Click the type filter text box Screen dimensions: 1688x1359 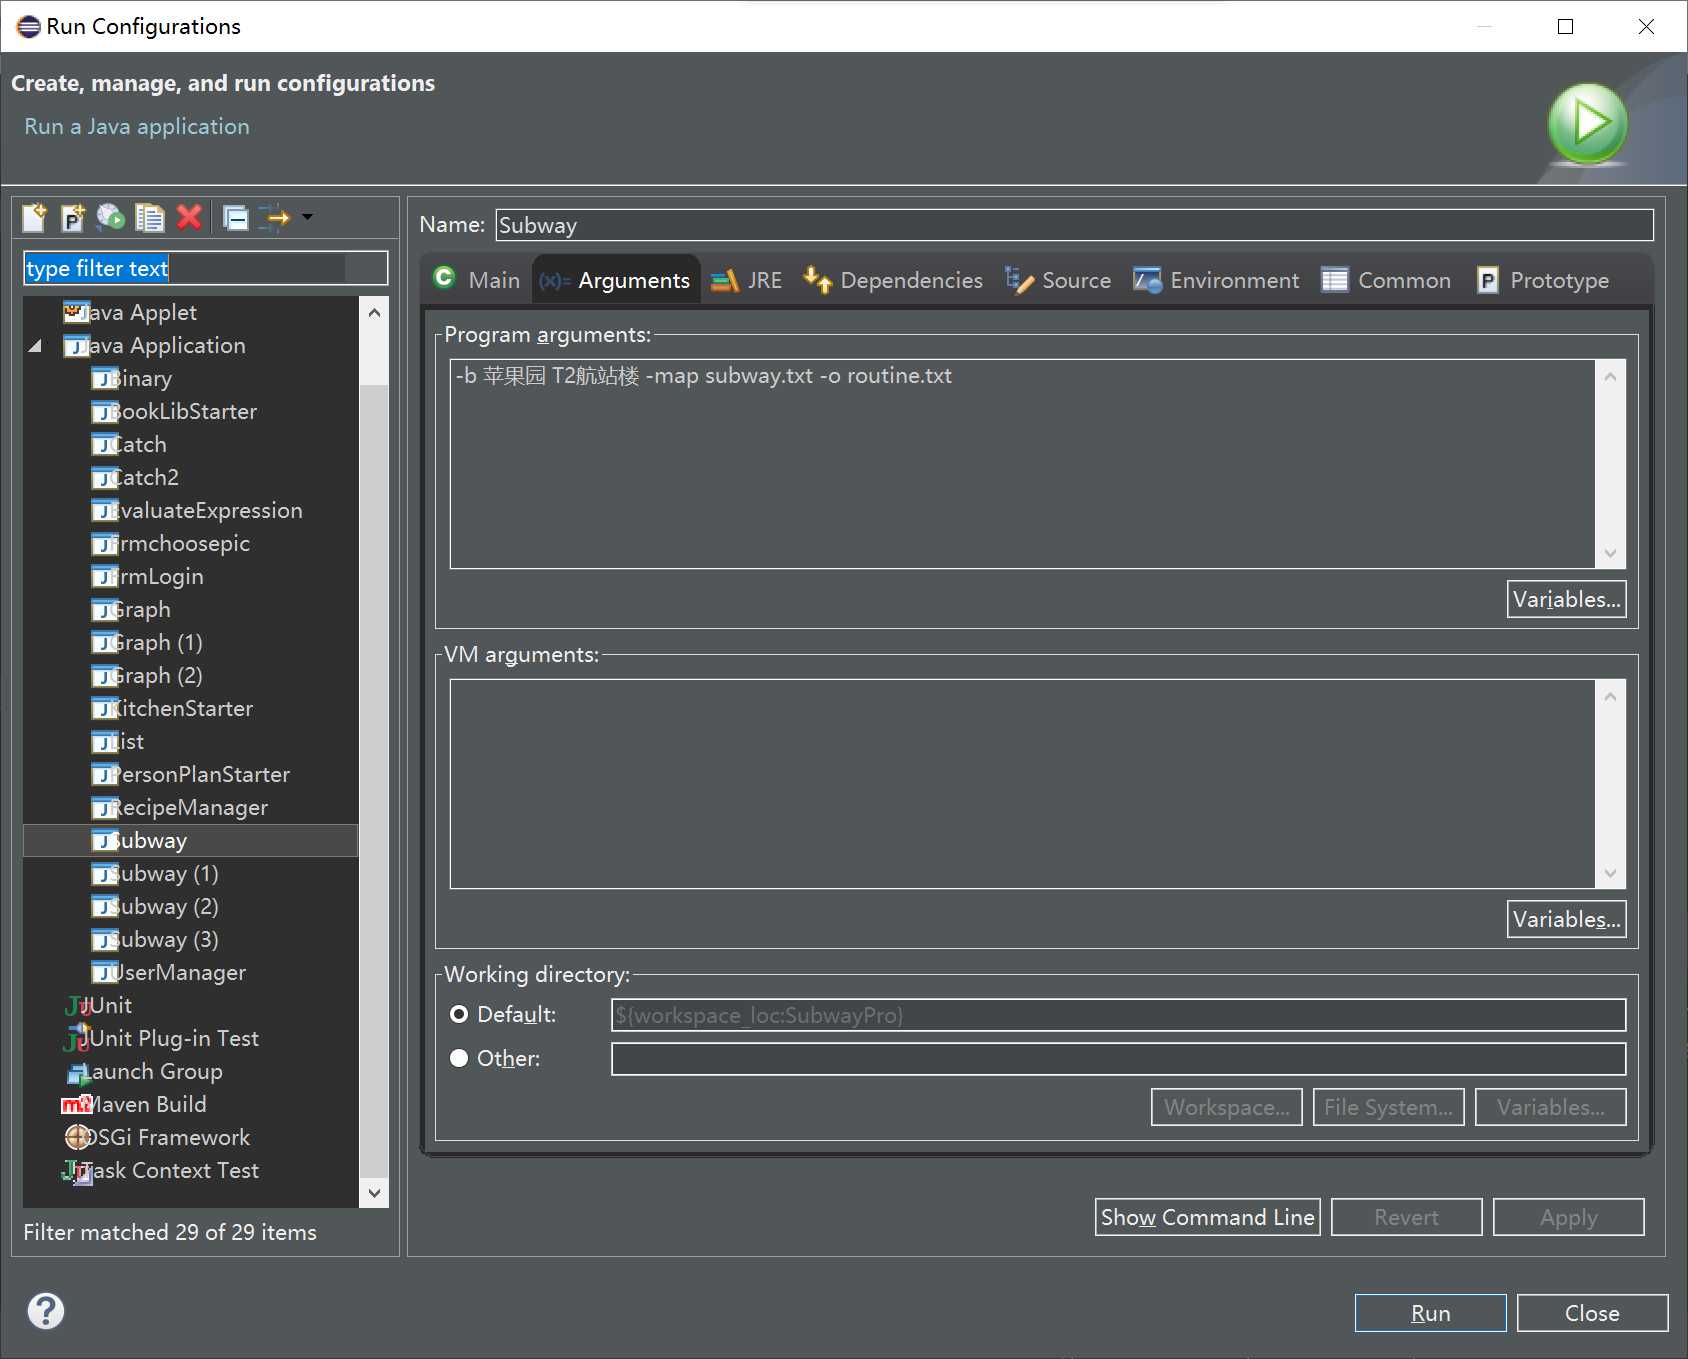pyautogui.click(x=205, y=268)
